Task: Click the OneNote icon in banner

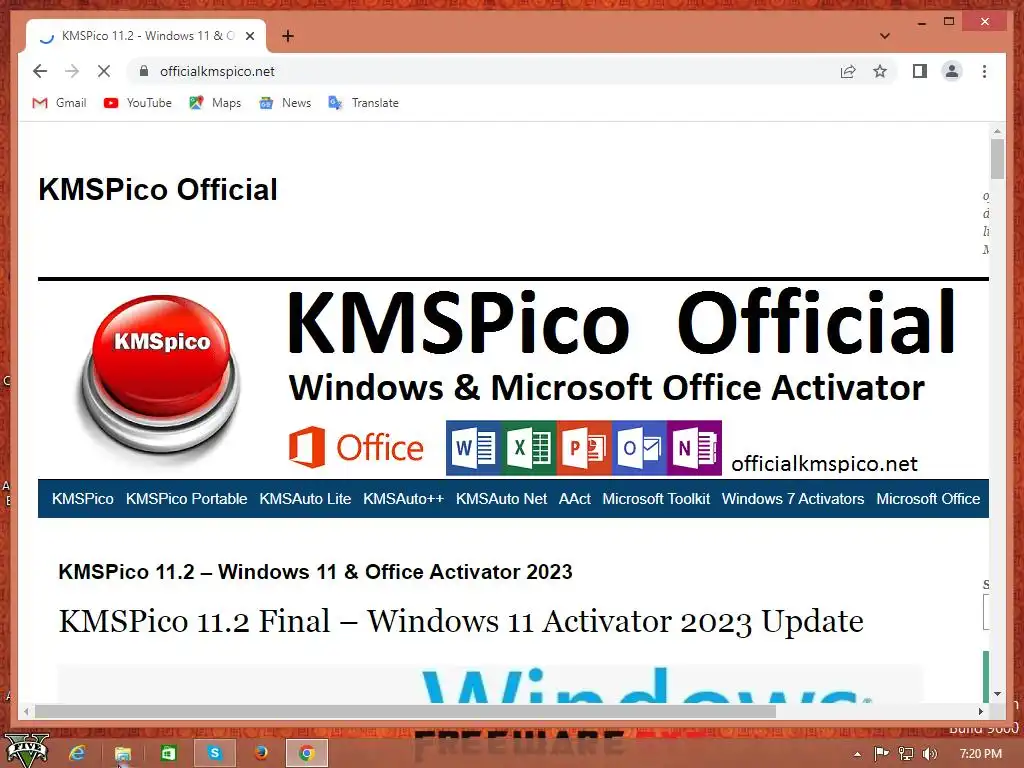Action: point(694,448)
